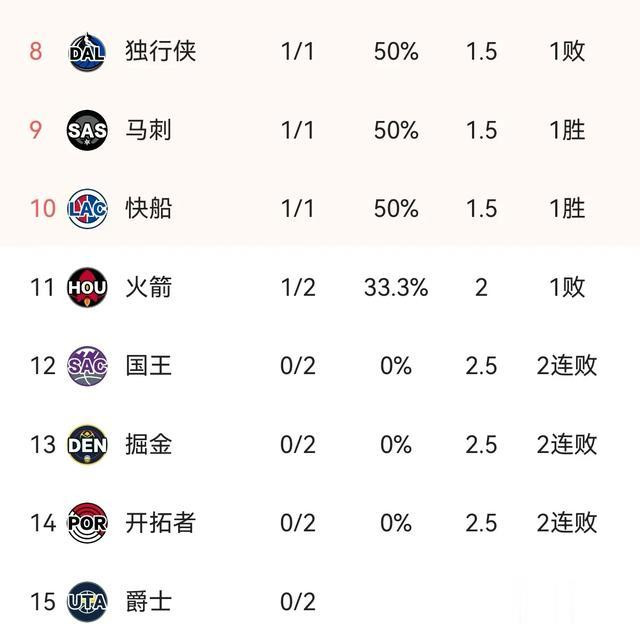Click the 2连败 streak for 国王
The image size is (640, 631).
click(567, 366)
